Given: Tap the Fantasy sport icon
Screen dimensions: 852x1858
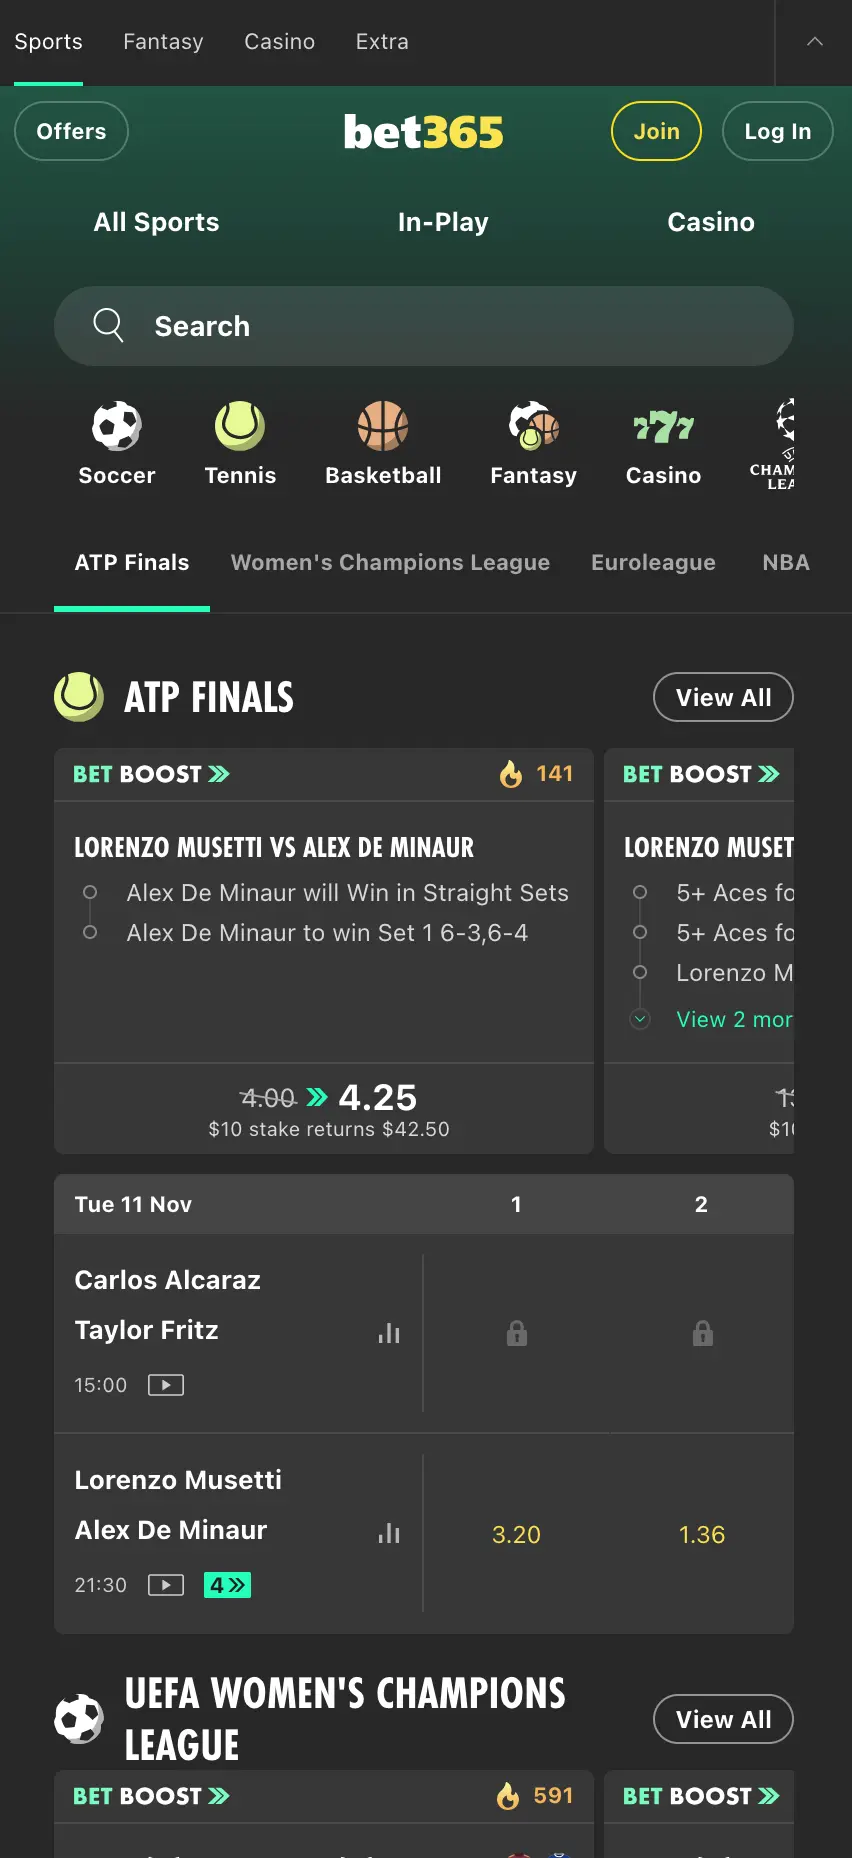Looking at the screenshot, I should coord(532,425).
